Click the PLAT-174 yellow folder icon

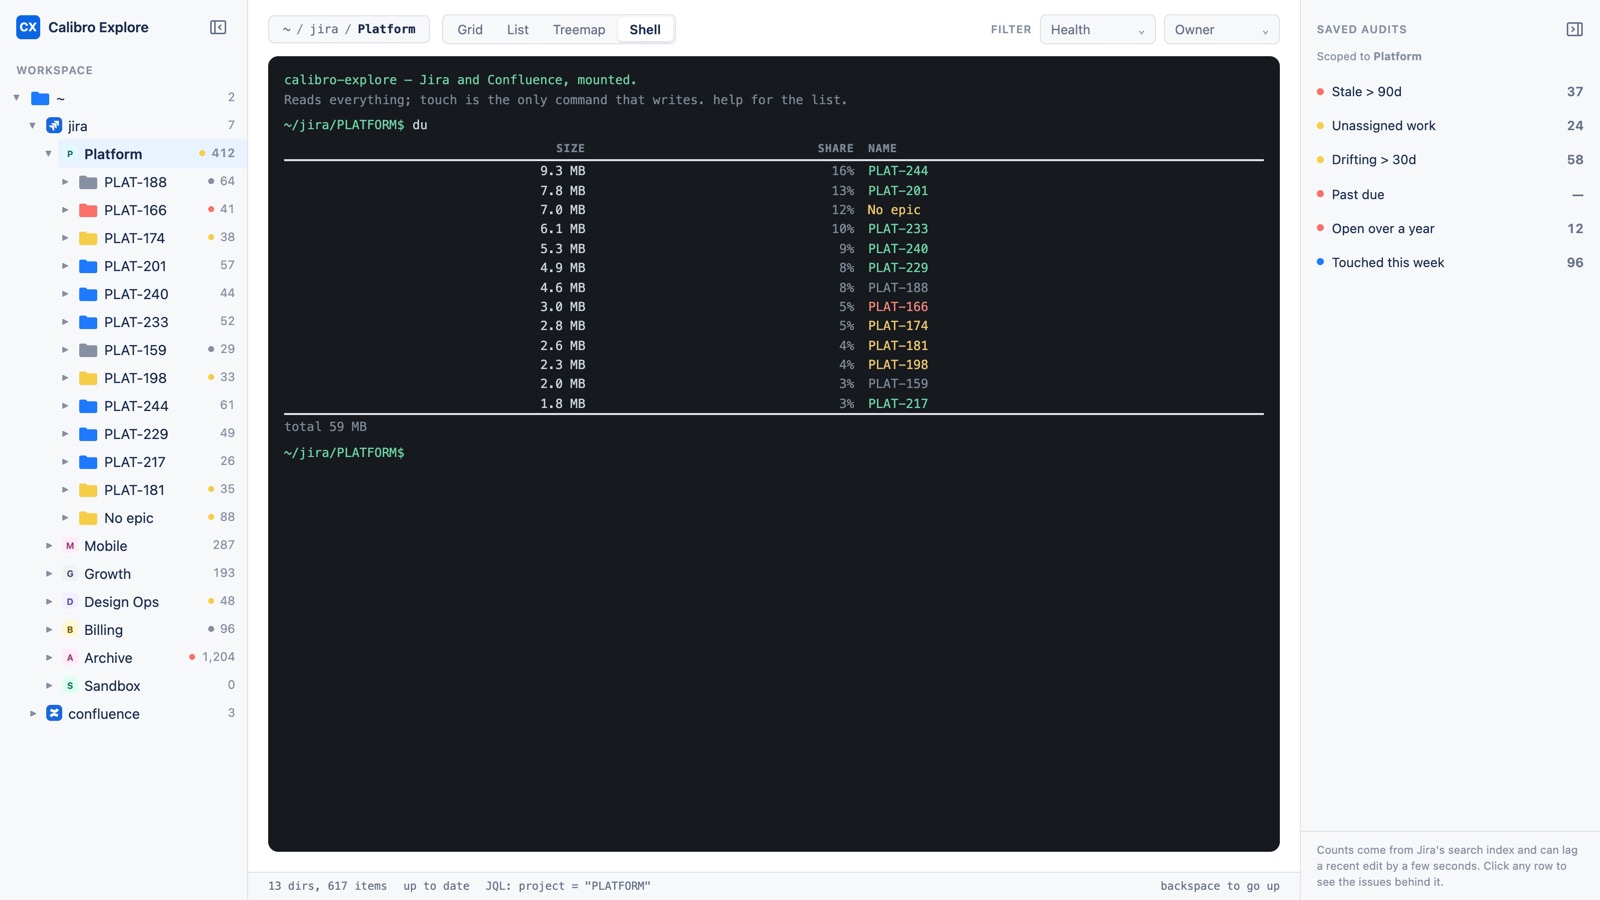point(88,238)
